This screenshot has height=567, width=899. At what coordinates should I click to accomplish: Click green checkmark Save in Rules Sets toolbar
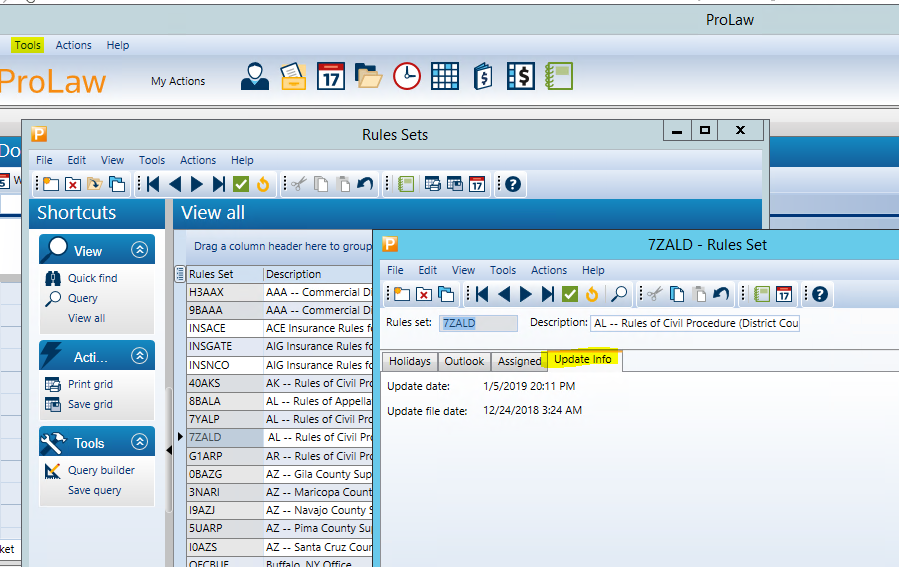[x=241, y=184]
